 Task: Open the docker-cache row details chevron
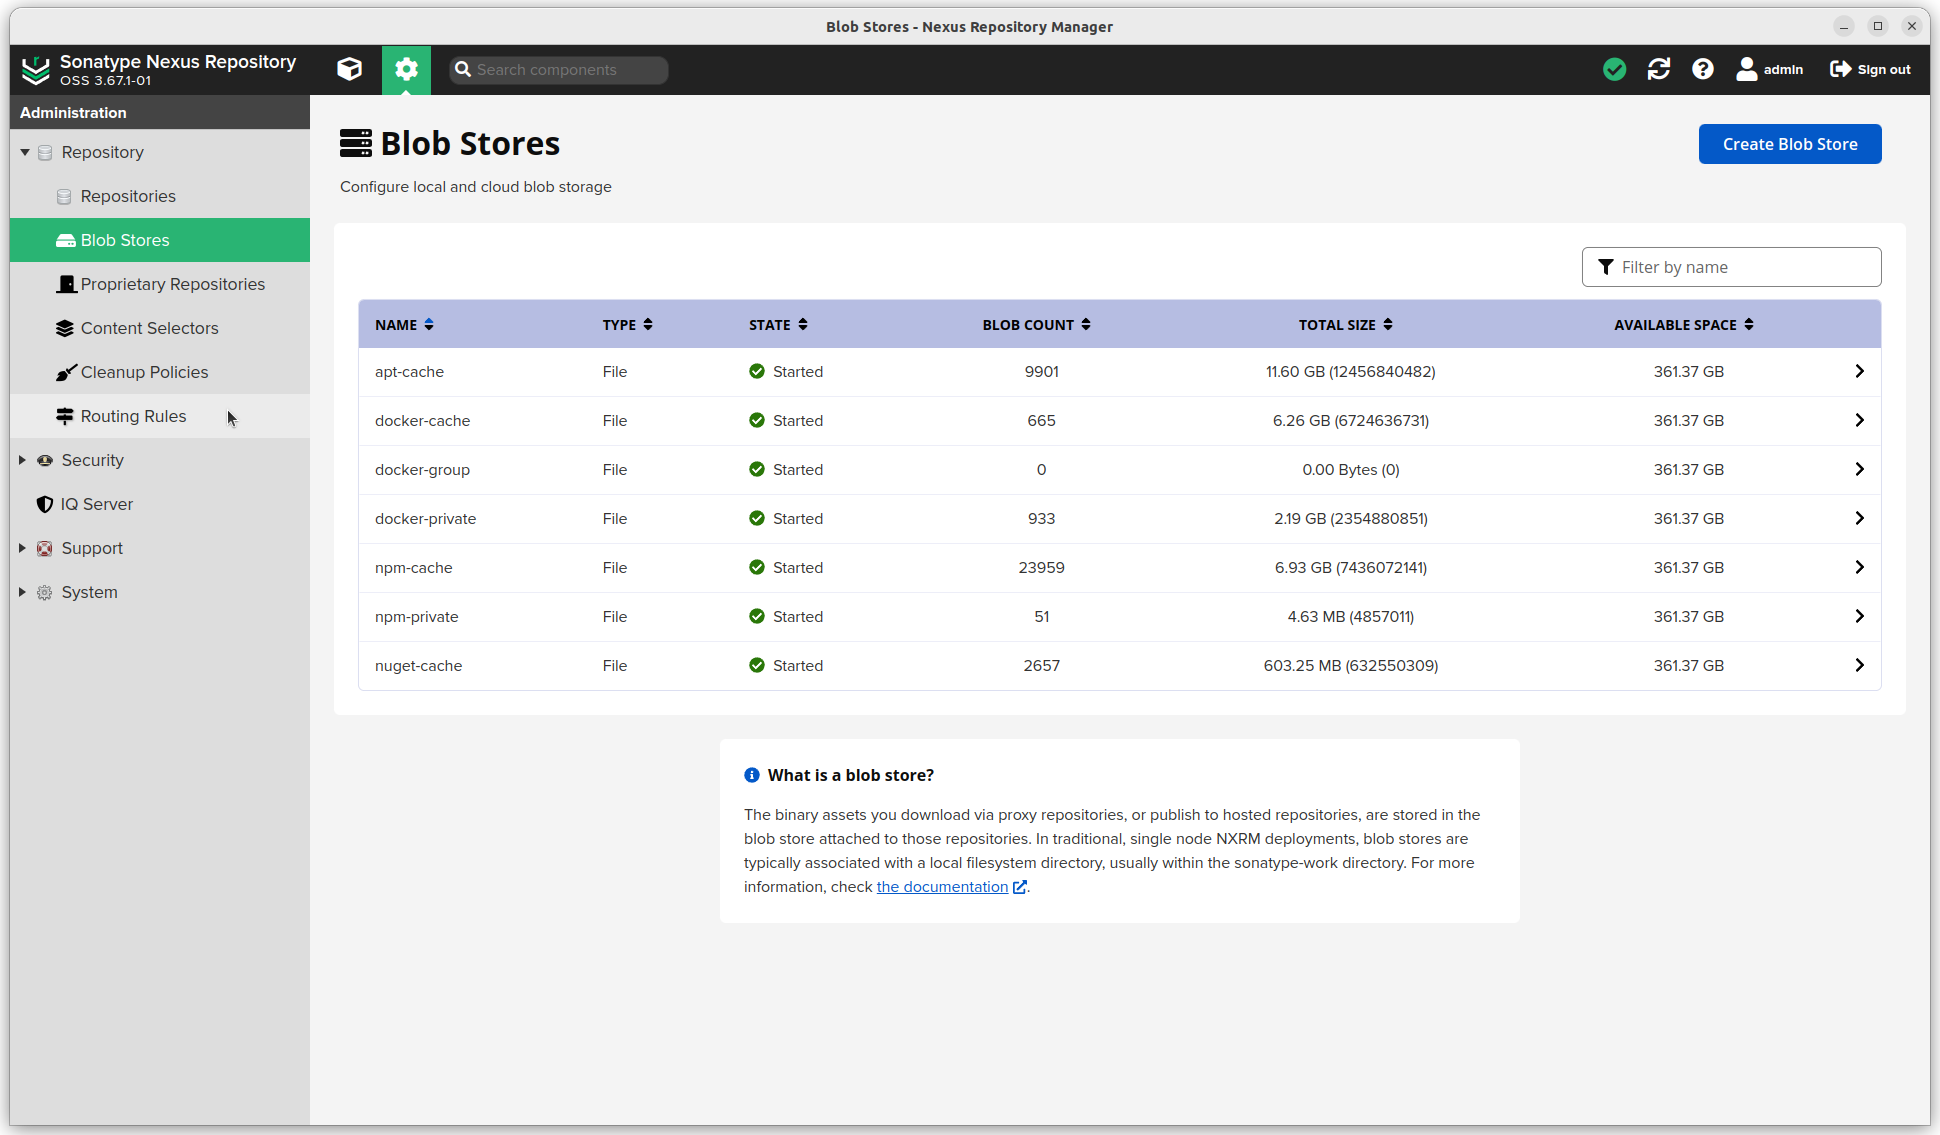[x=1859, y=420]
